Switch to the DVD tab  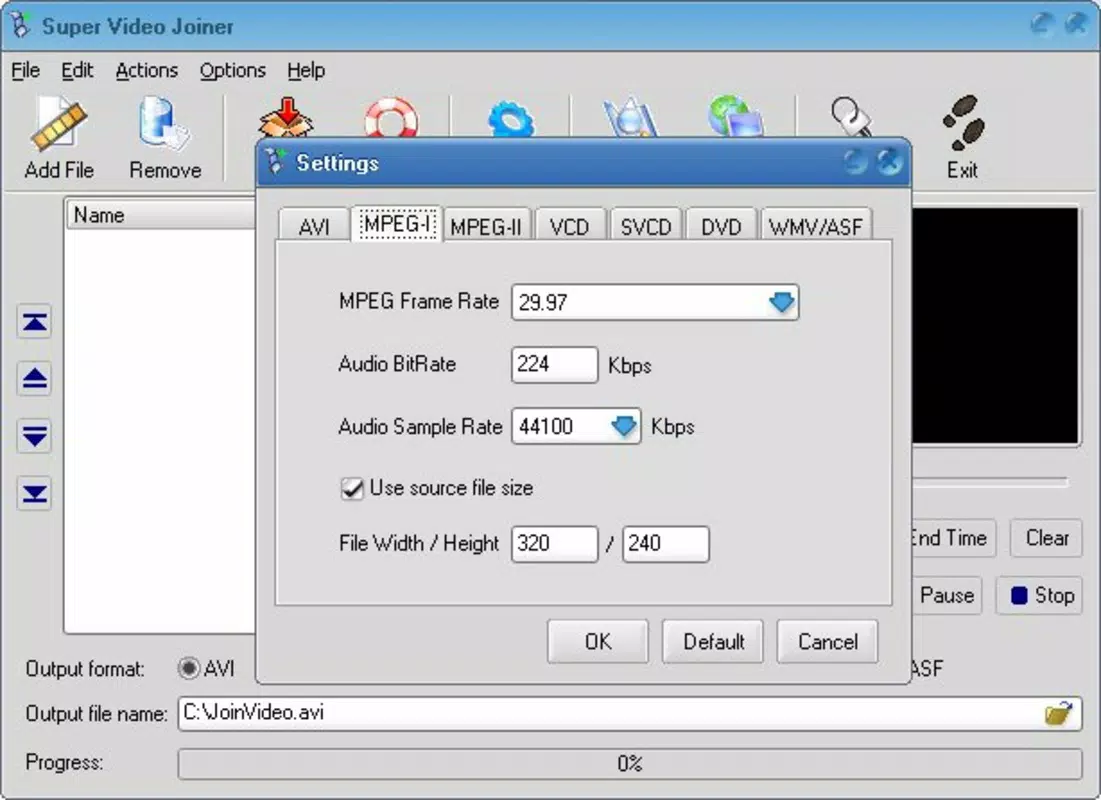click(x=721, y=226)
